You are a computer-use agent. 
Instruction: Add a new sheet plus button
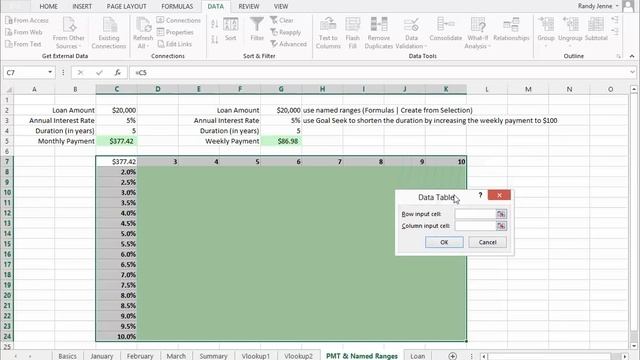tap(452, 356)
